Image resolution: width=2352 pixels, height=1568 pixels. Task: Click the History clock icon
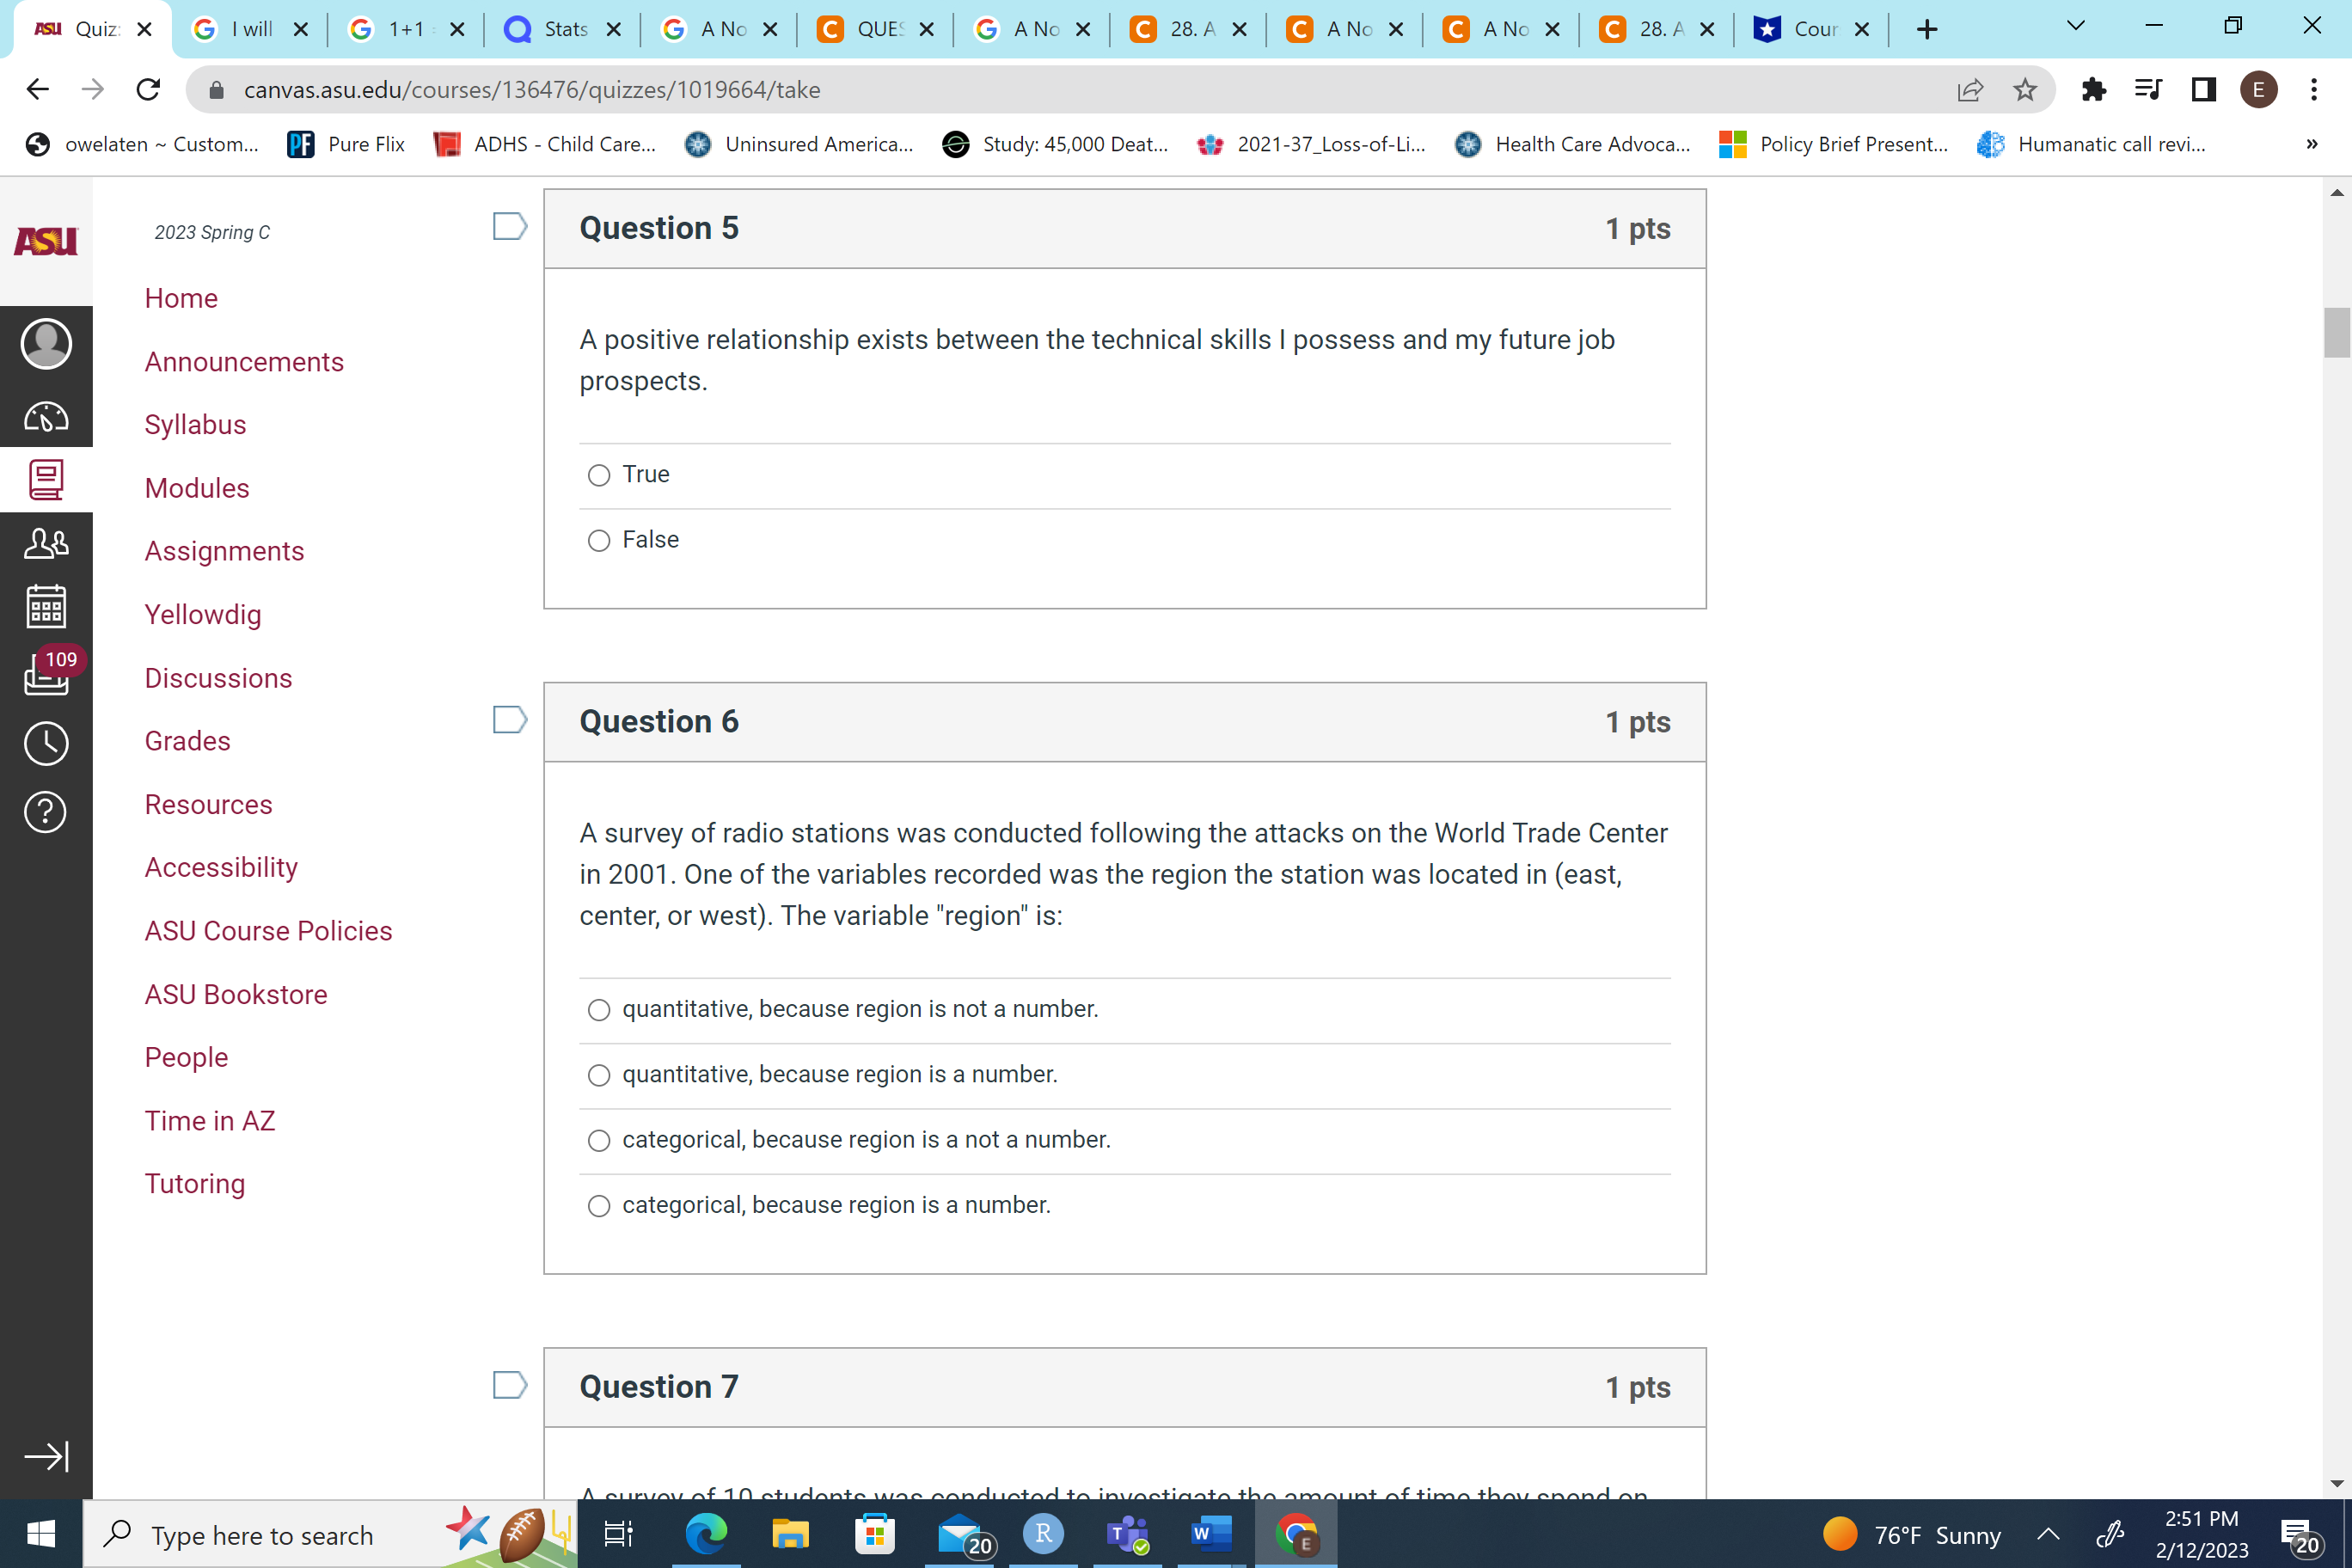tap(46, 743)
